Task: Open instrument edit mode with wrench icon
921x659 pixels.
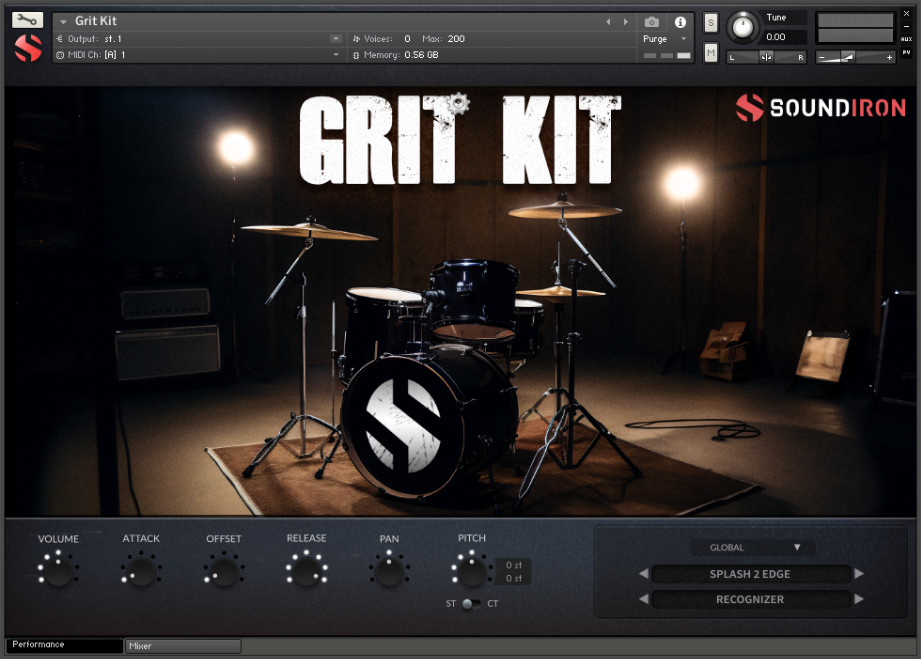Action: 27,20
